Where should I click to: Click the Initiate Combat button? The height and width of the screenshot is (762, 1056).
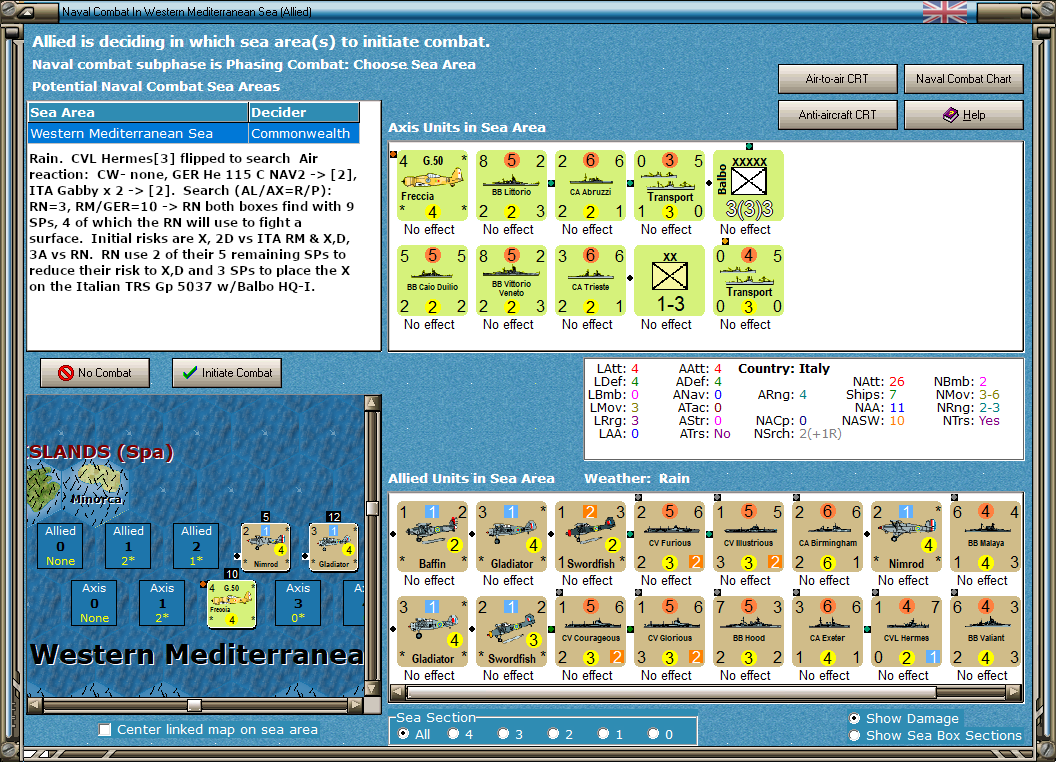[x=227, y=373]
